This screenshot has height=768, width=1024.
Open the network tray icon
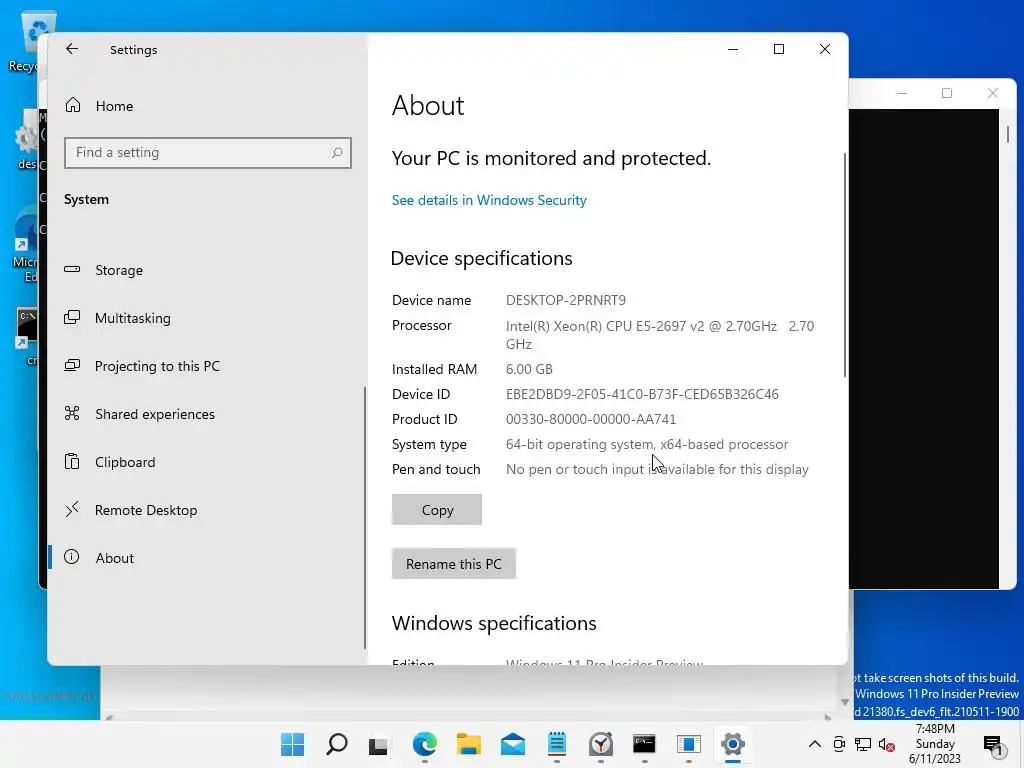tap(863, 744)
